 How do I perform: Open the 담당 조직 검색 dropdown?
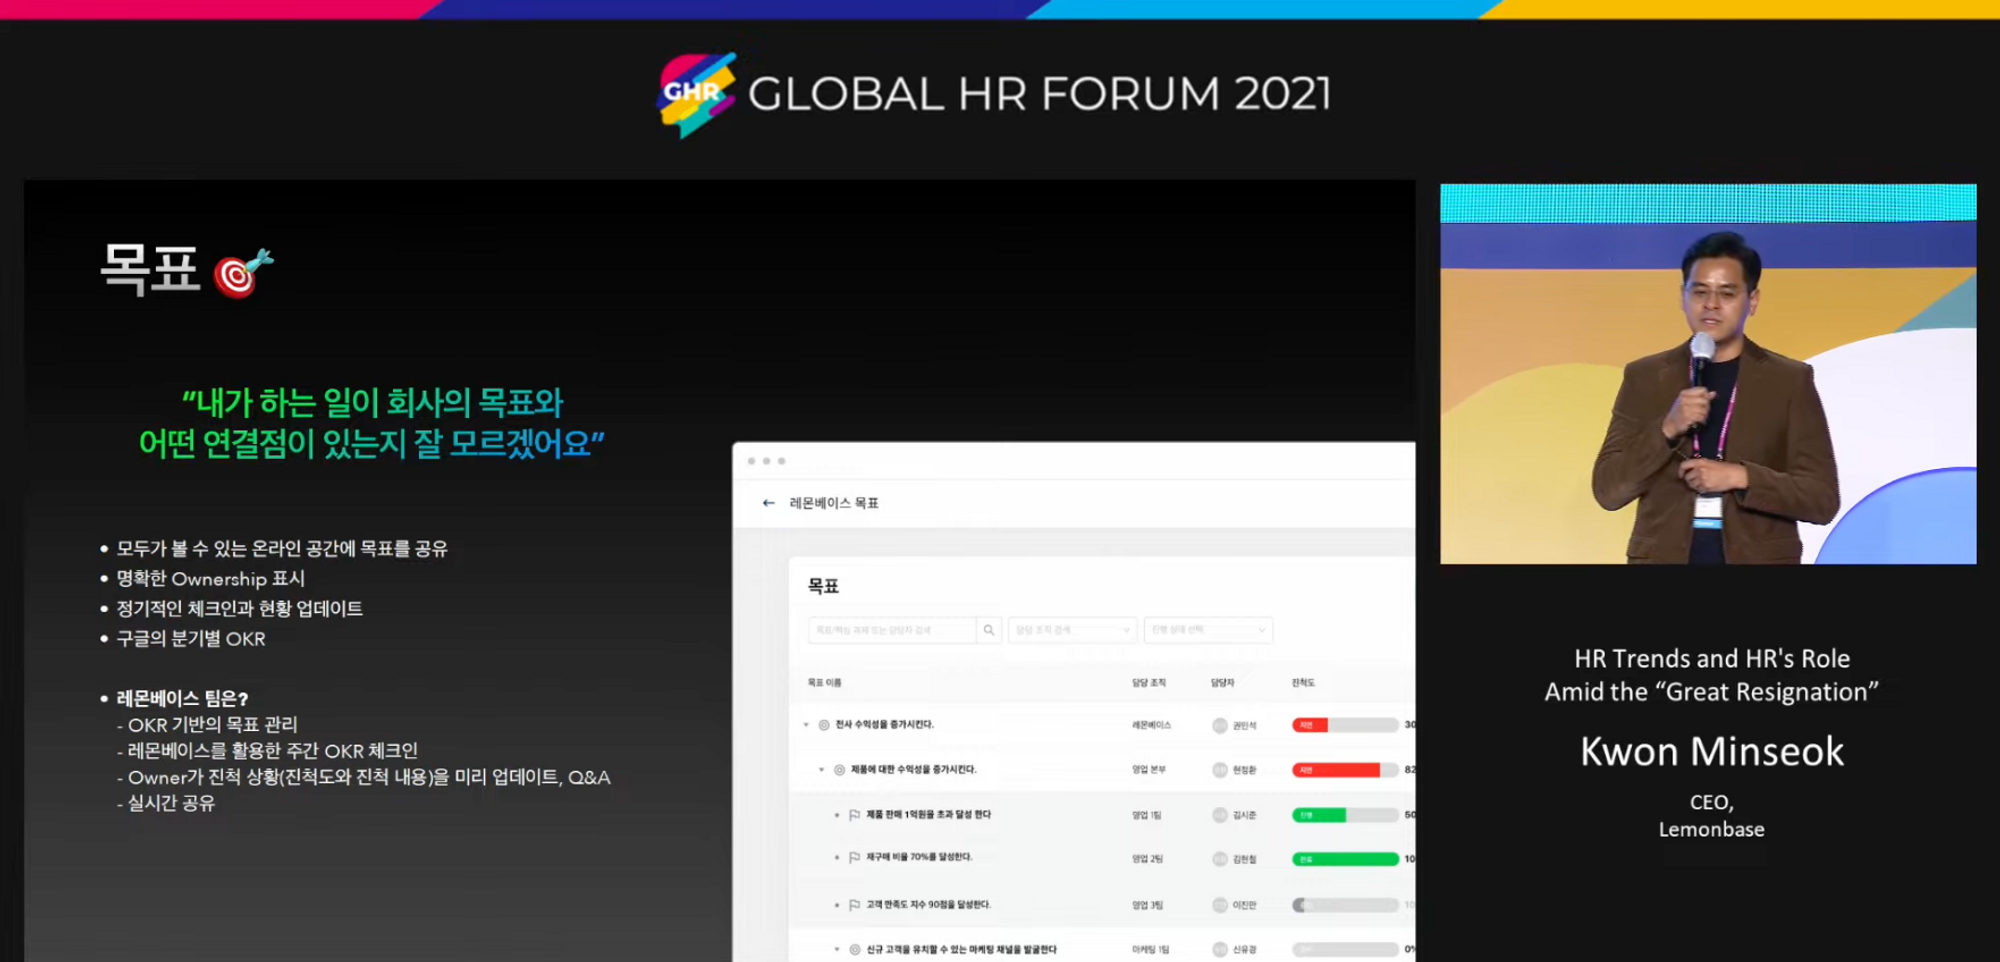(x=1072, y=630)
